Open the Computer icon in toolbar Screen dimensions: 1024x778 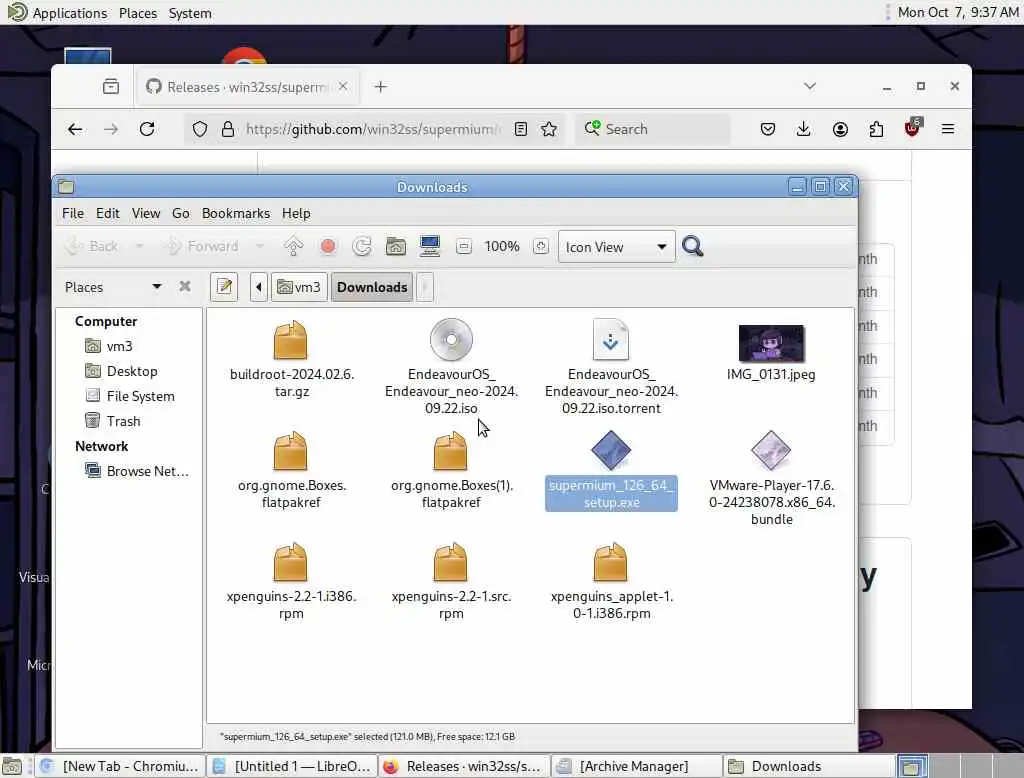[x=430, y=246]
